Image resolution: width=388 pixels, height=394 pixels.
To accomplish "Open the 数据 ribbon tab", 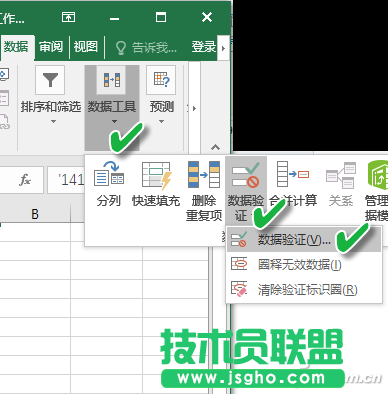I will [x=16, y=47].
